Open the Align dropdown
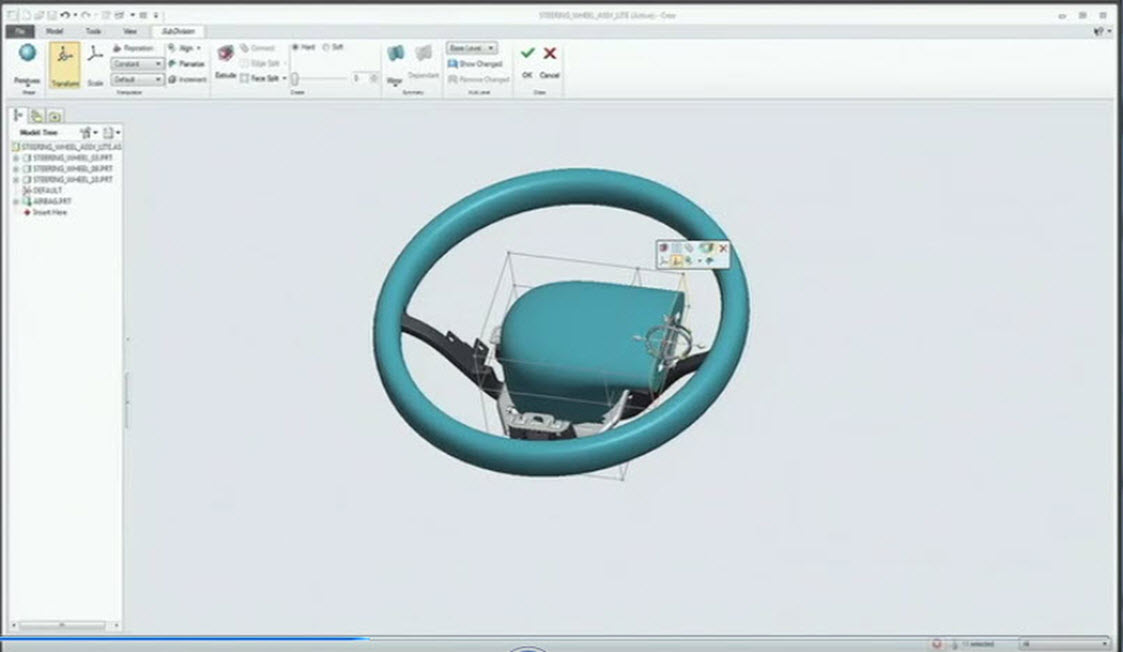 click(185, 48)
